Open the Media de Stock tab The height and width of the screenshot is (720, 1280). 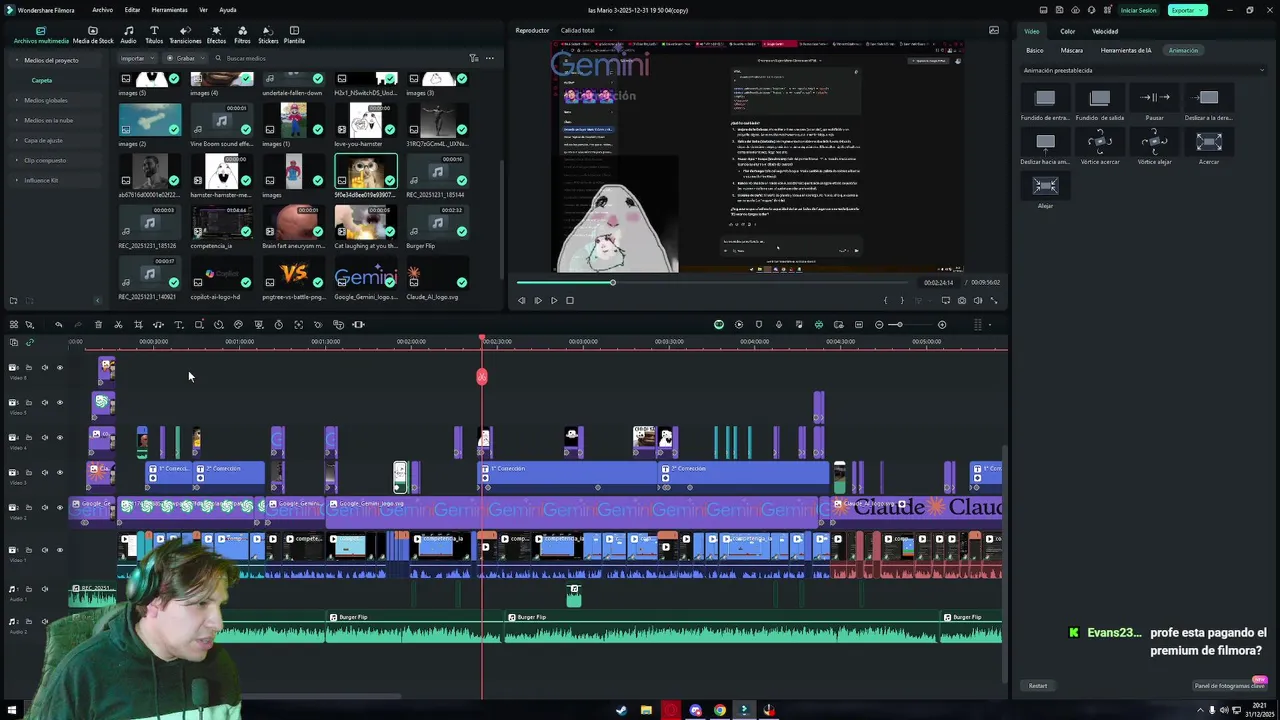click(93, 35)
